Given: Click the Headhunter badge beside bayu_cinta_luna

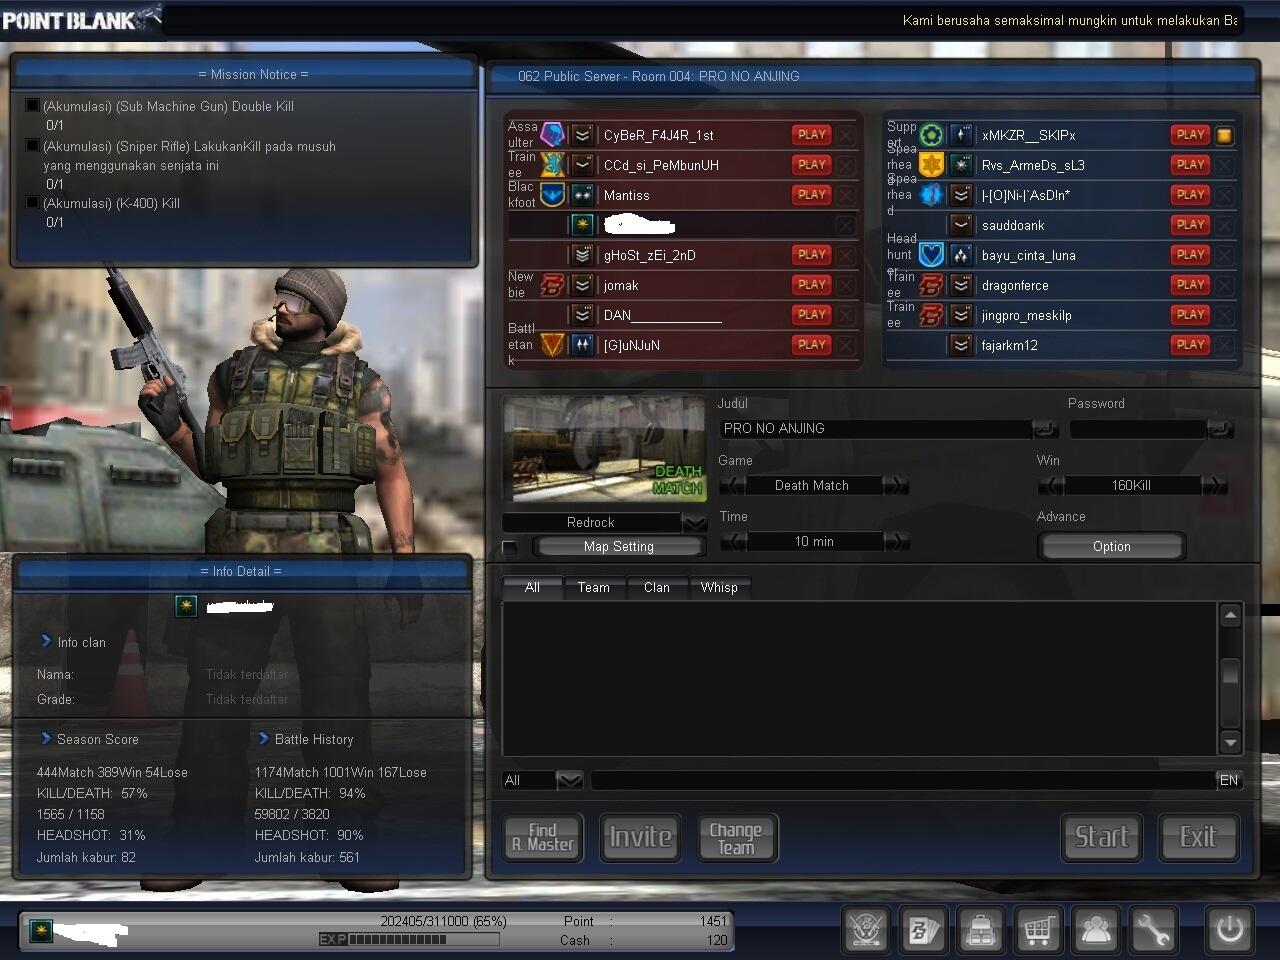Looking at the screenshot, I should tap(931, 255).
